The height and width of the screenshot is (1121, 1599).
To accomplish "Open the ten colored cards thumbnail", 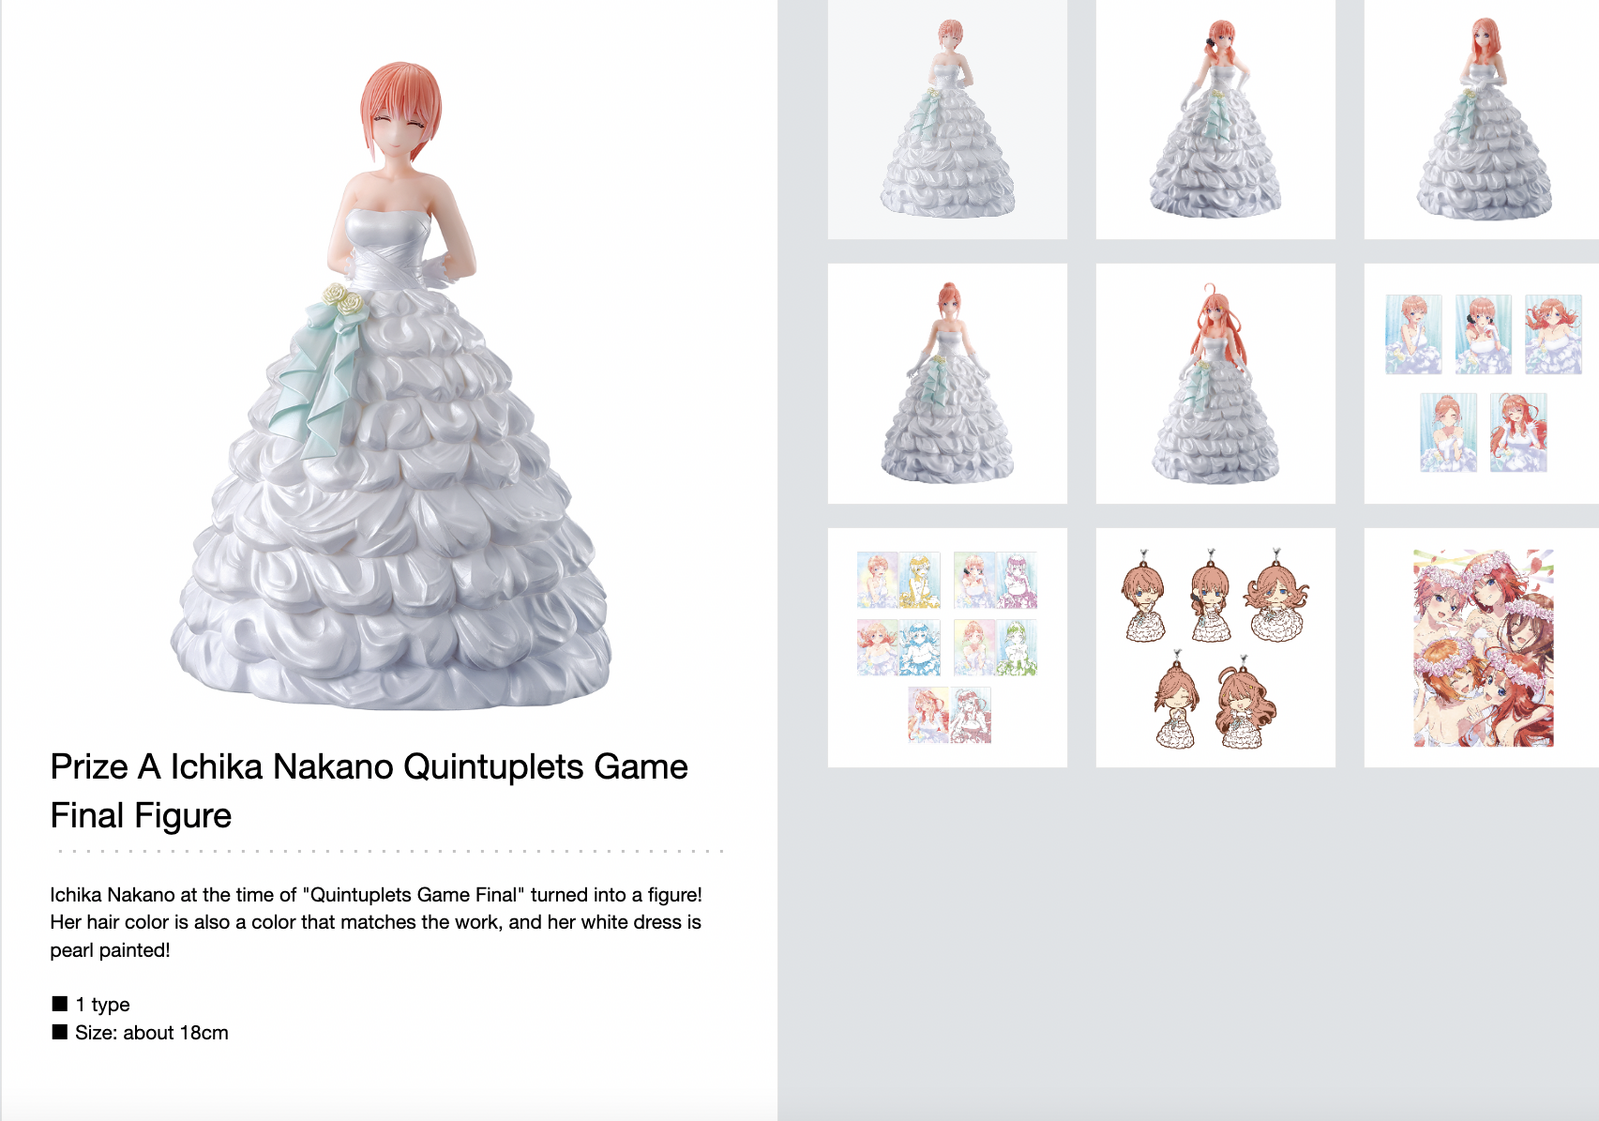I will 947,647.
